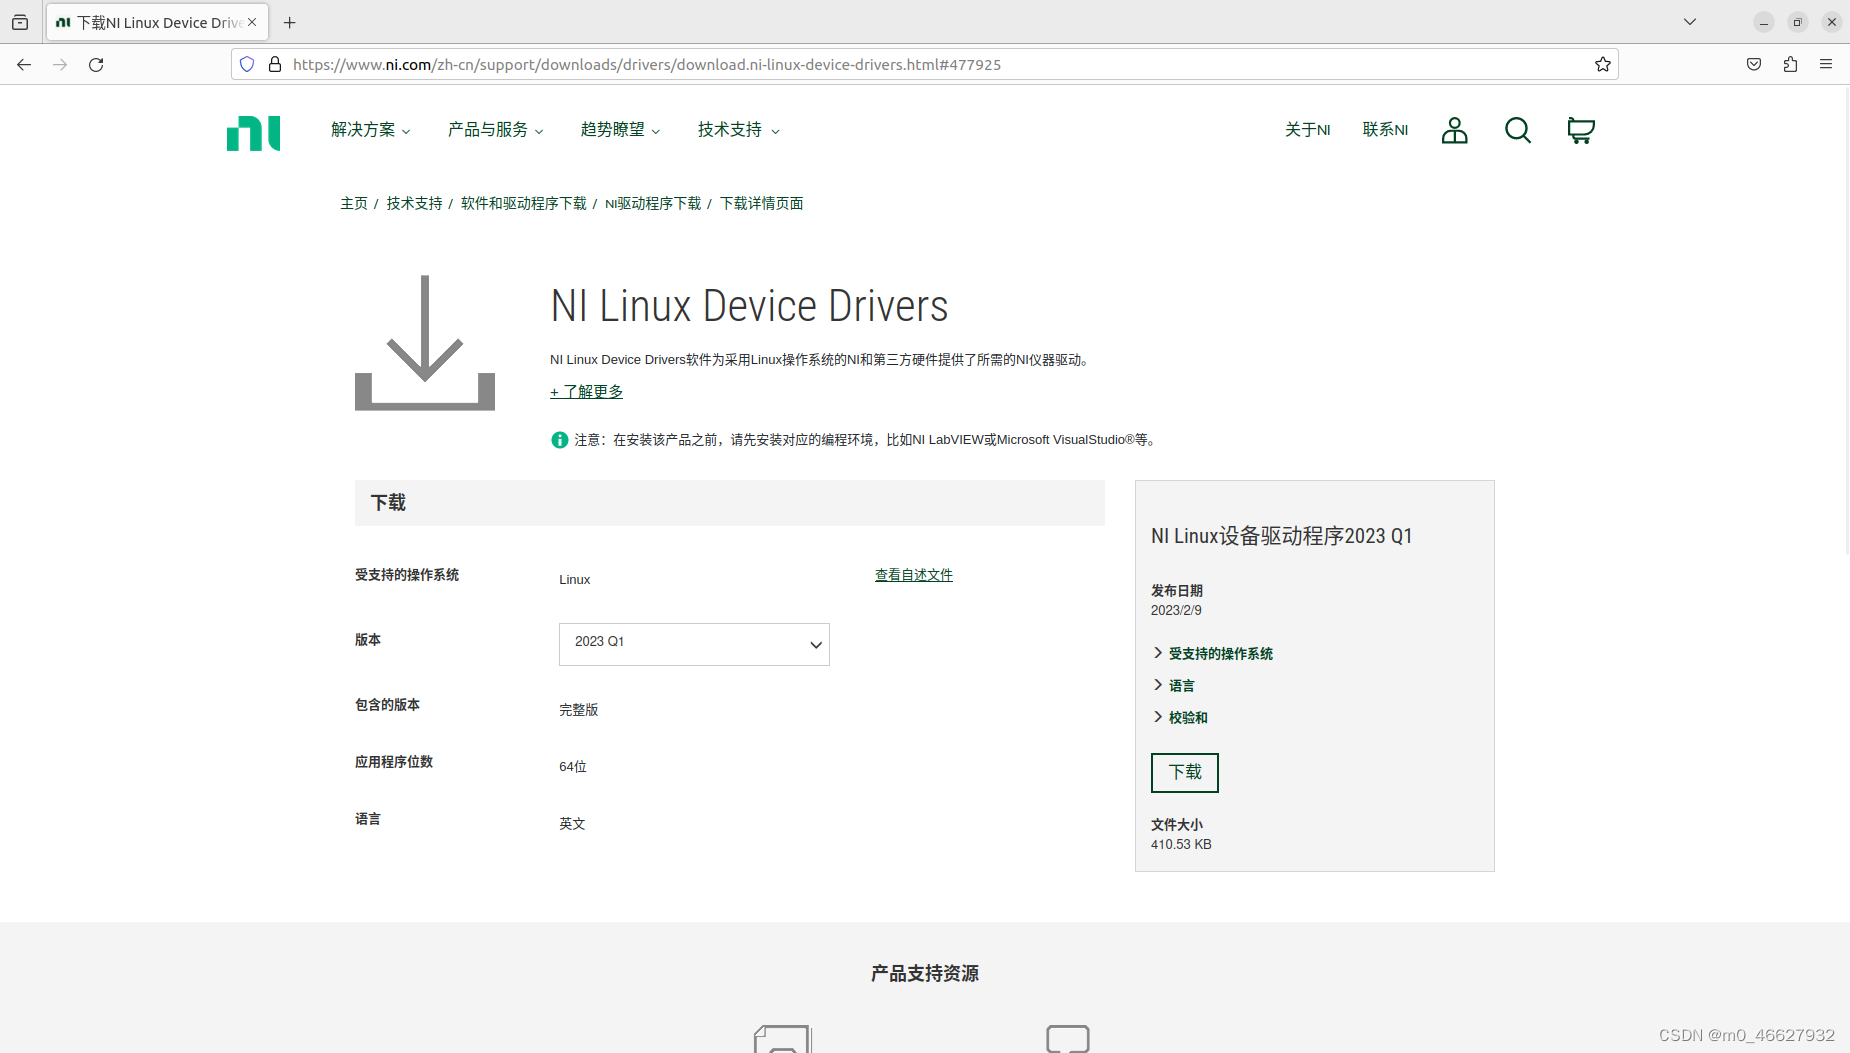The width and height of the screenshot is (1850, 1053).
Task: Expand the +了解更多 link
Action: click(586, 392)
